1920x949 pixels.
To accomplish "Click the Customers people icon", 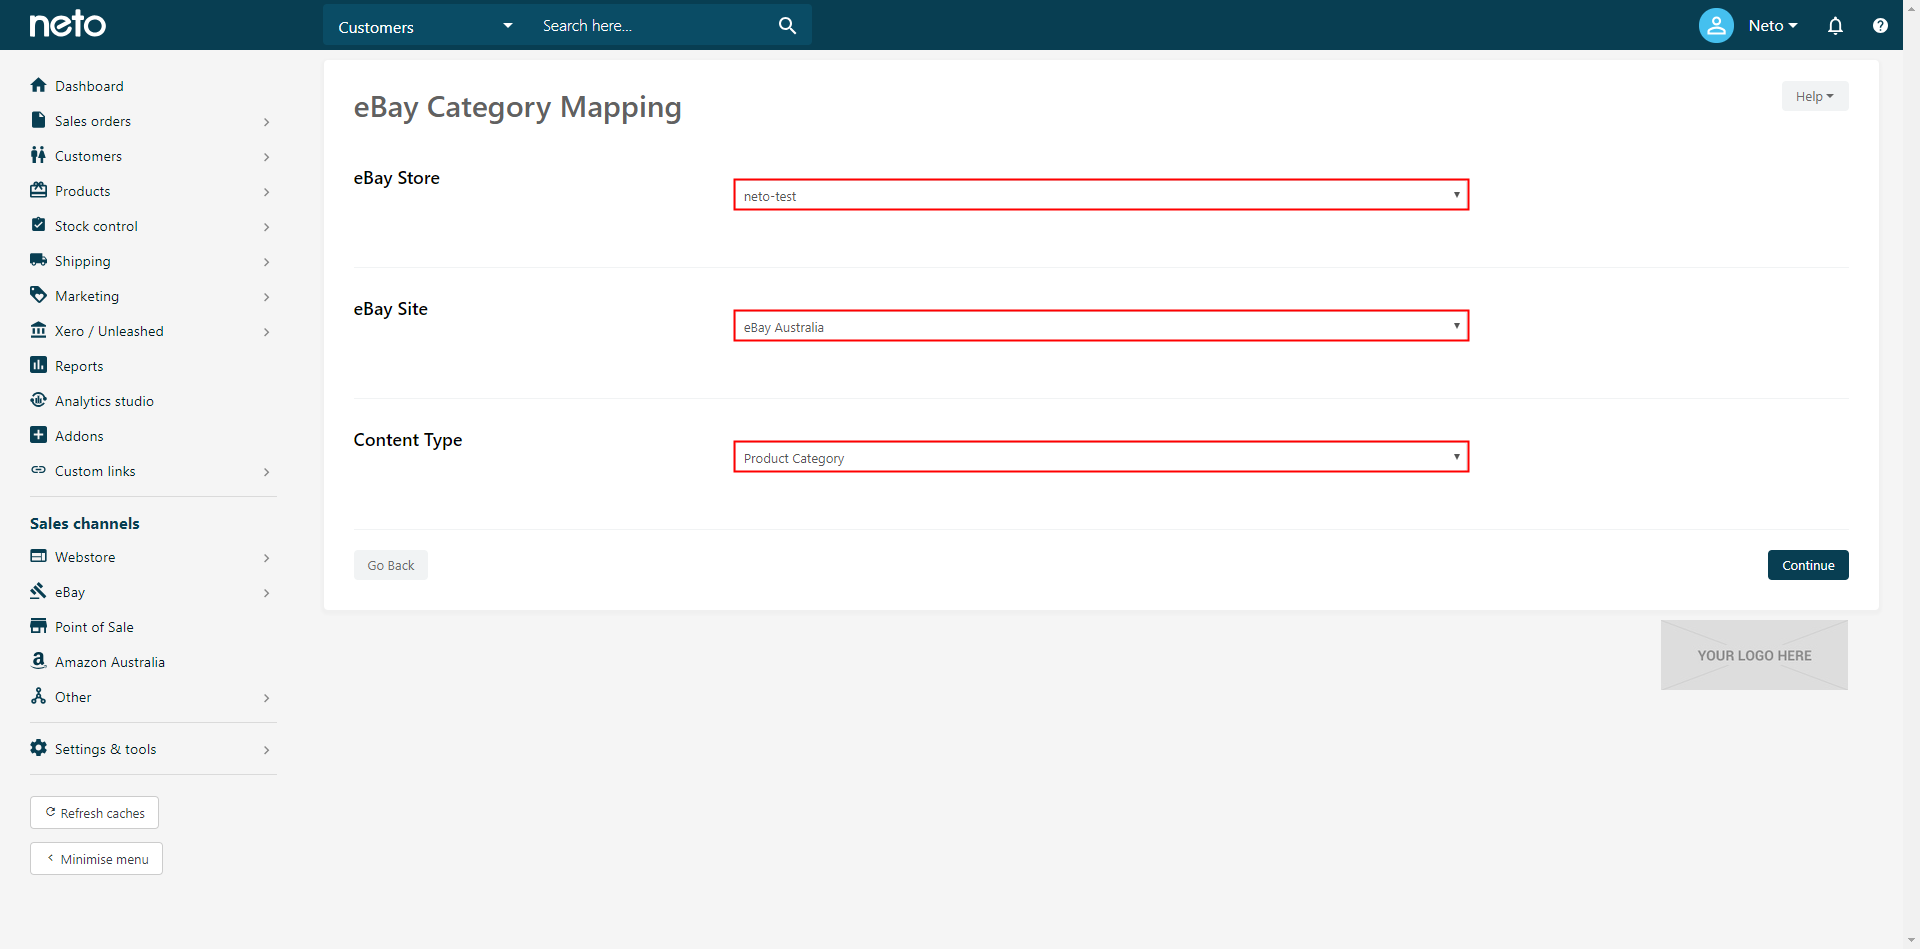I will [38, 155].
